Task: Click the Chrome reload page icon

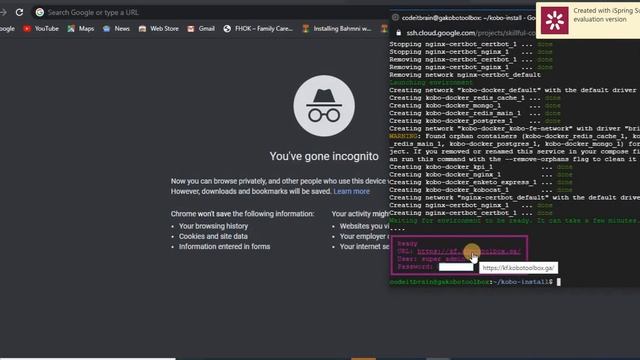Action: (19, 12)
